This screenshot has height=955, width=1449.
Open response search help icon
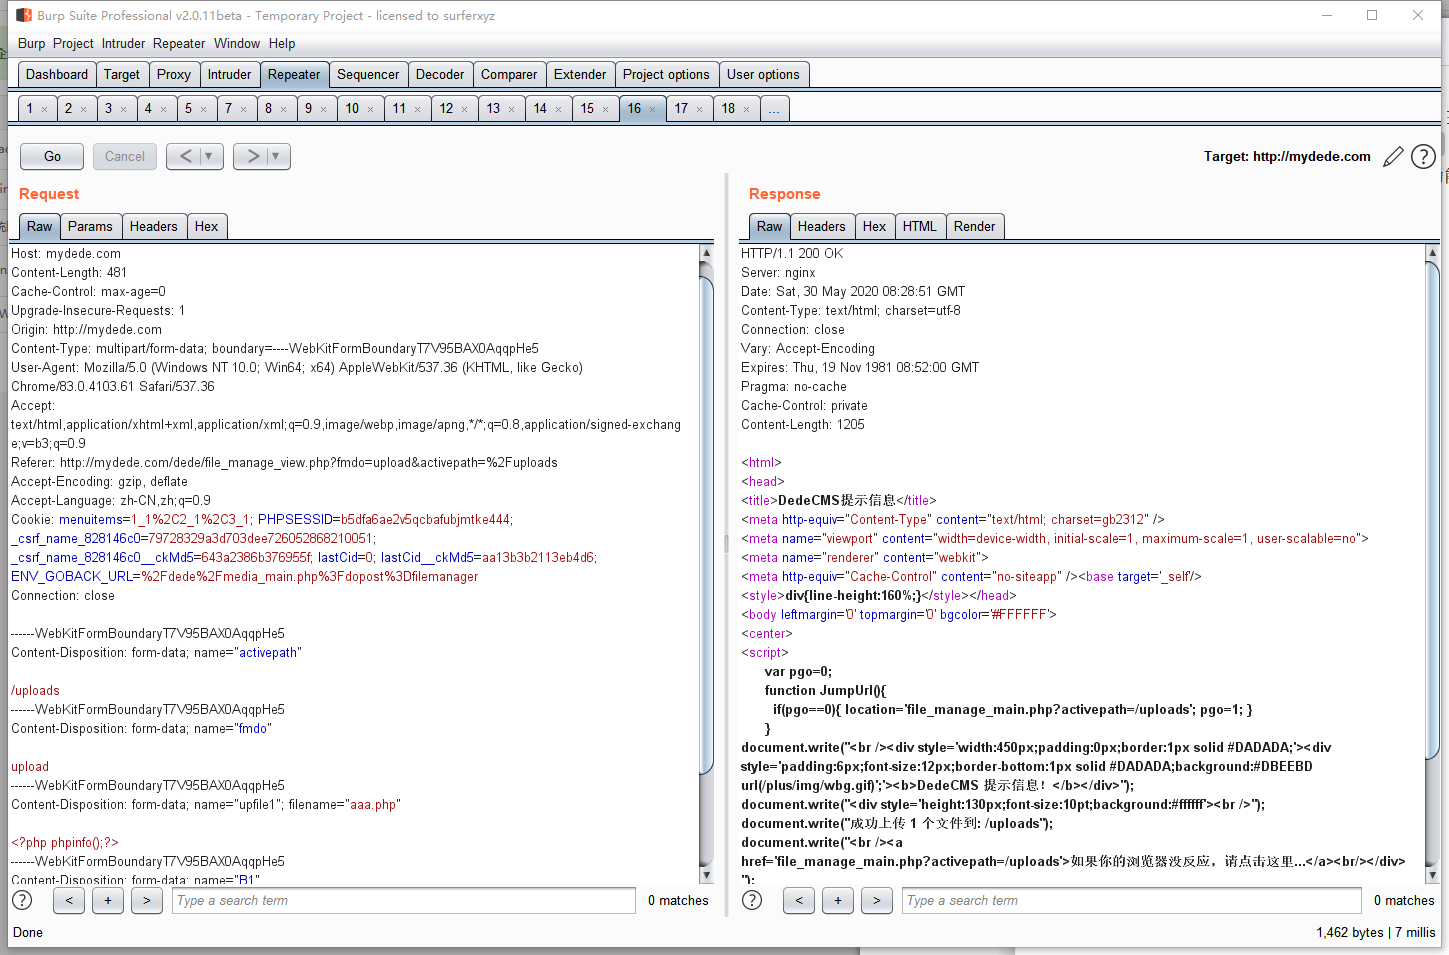point(752,900)
